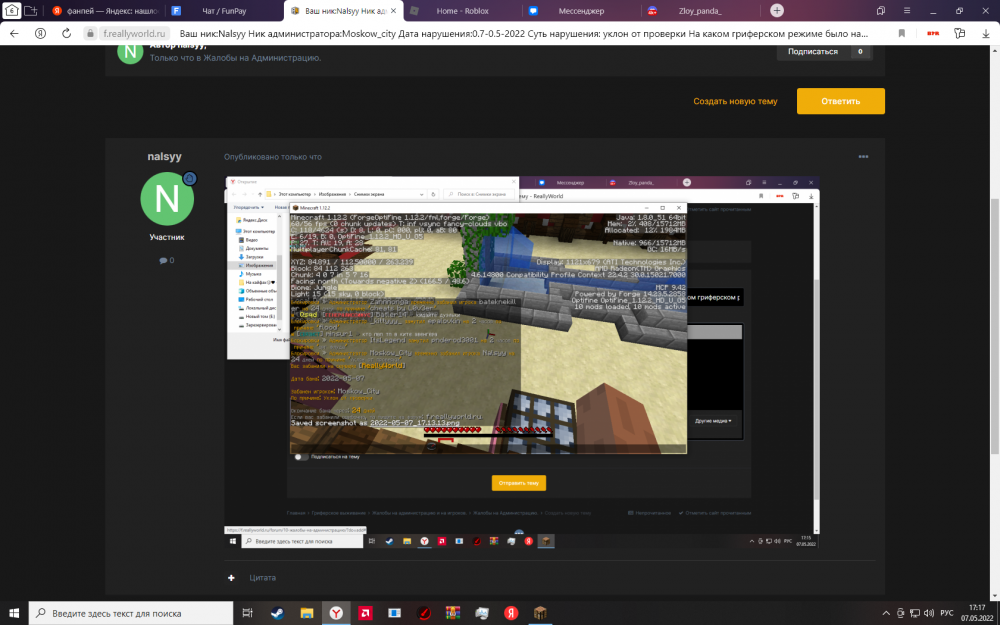
Task: Switch to the Home - Roblox tab
Action: 462,11
